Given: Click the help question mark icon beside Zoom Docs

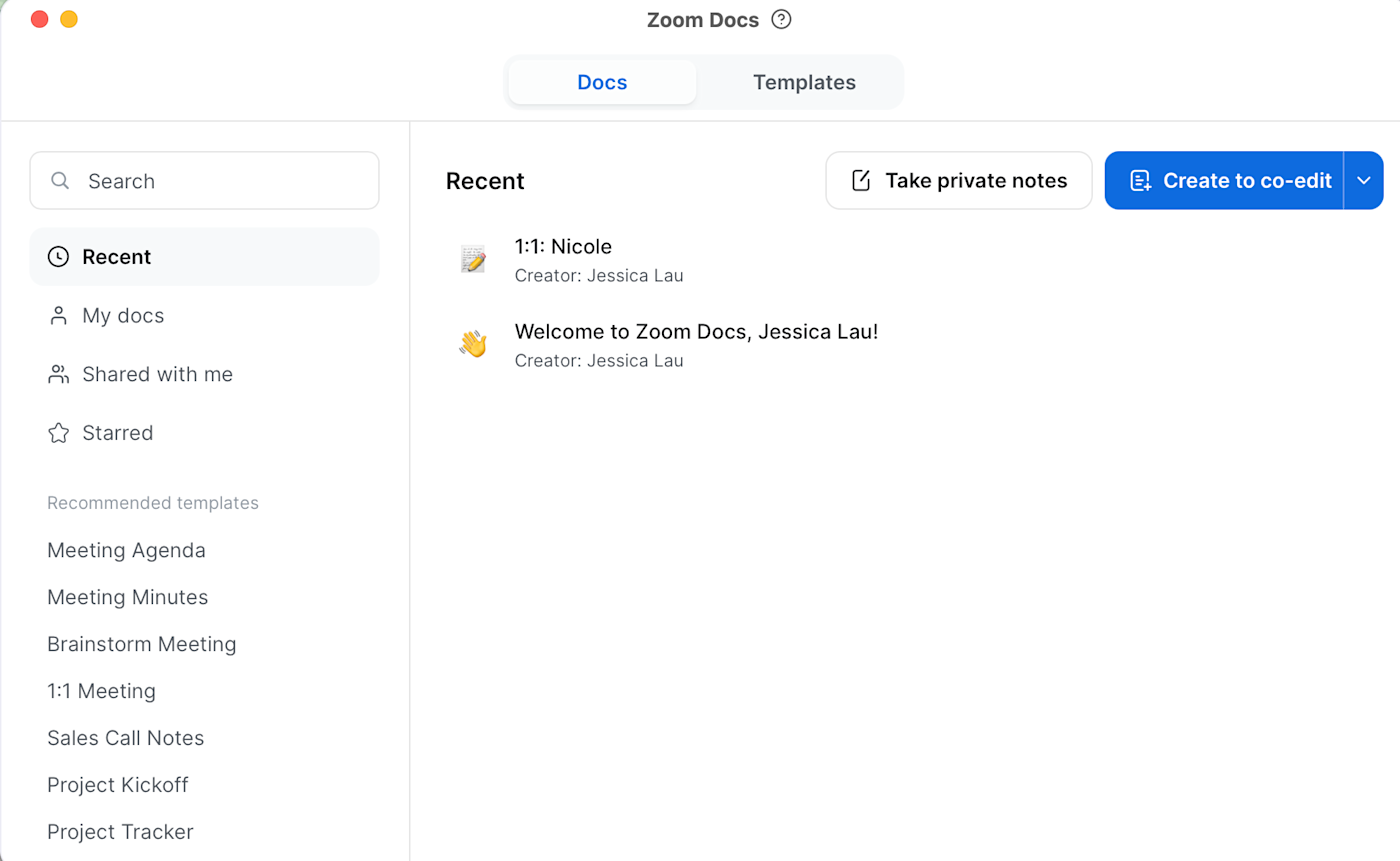Looking at the screenshot, I should 782,19.
